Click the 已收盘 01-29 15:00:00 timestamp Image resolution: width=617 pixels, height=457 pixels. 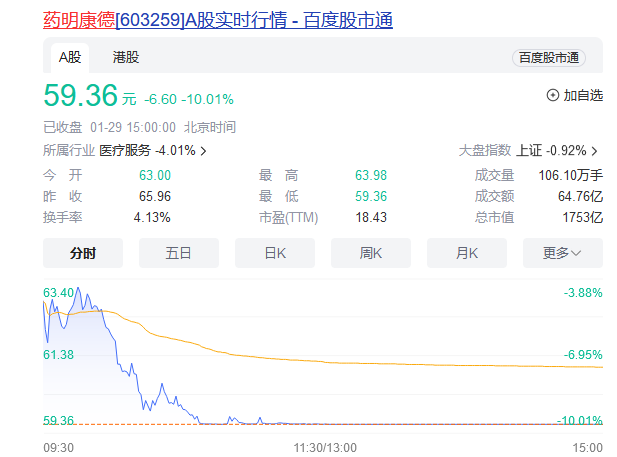139,128
